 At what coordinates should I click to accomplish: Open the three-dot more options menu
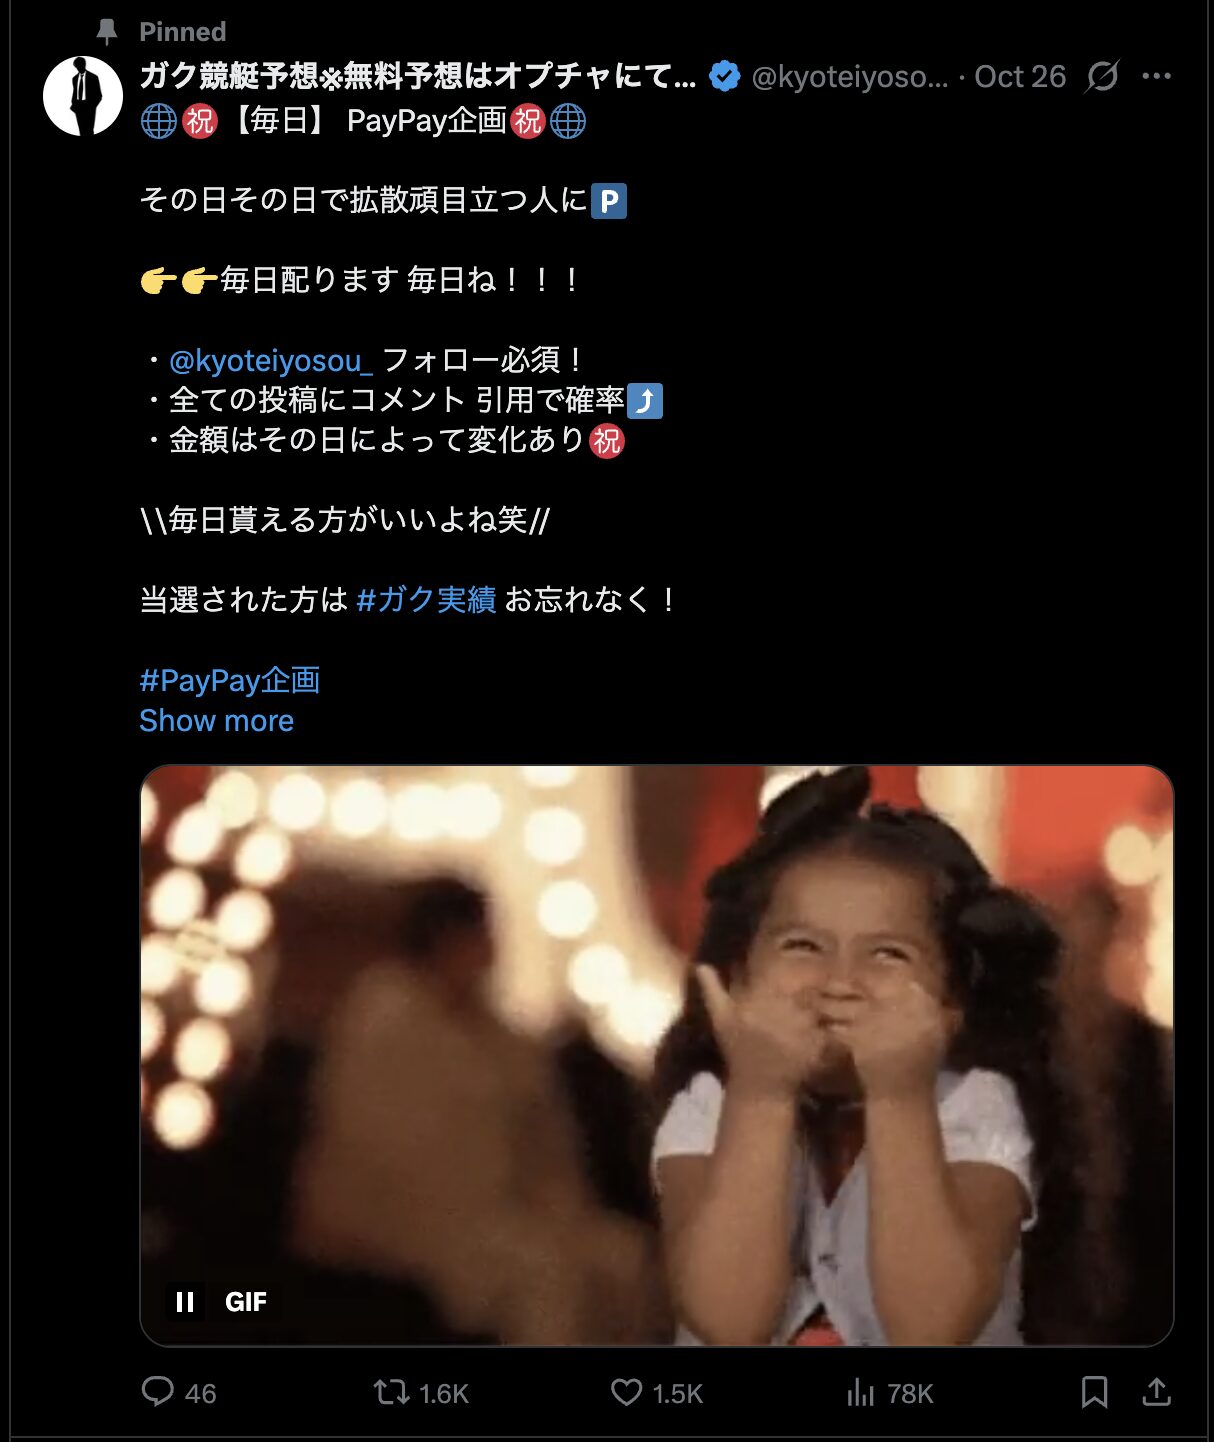coord(1156,76)
